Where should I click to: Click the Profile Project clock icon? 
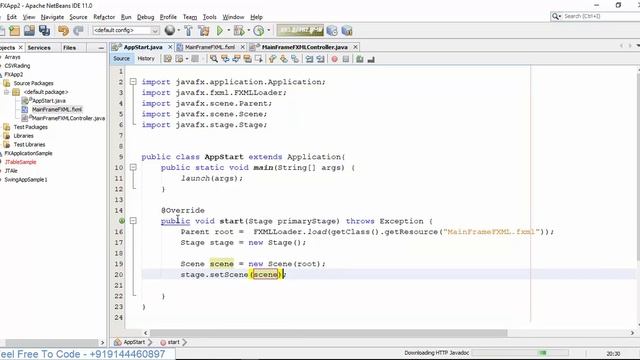[258, 31]
